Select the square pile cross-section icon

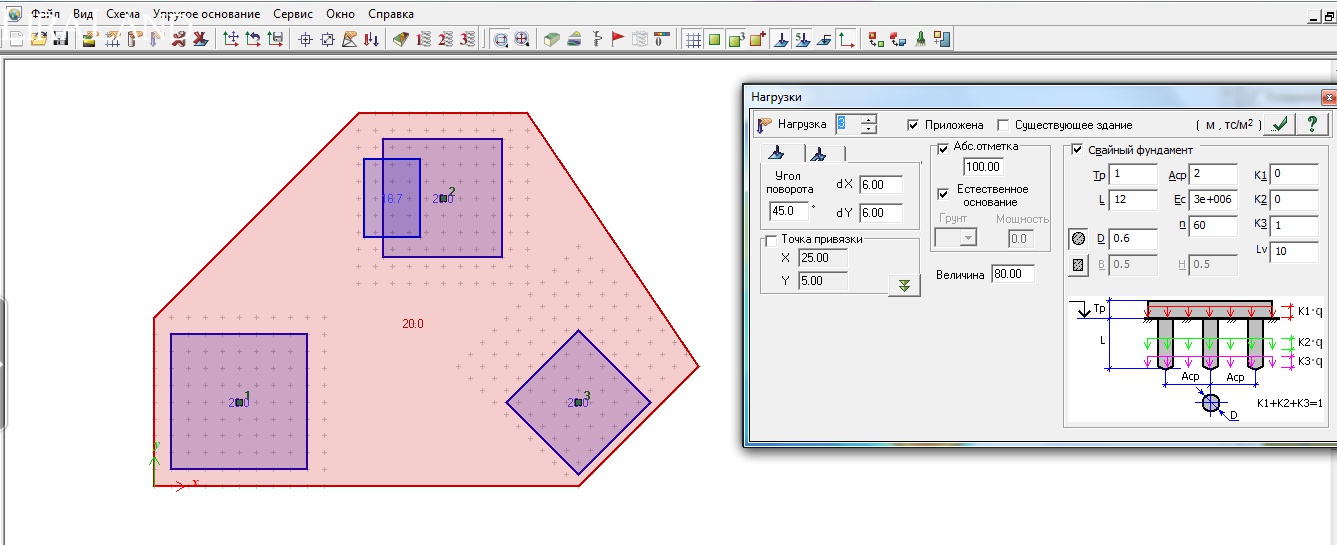[x=1079, y=265]
